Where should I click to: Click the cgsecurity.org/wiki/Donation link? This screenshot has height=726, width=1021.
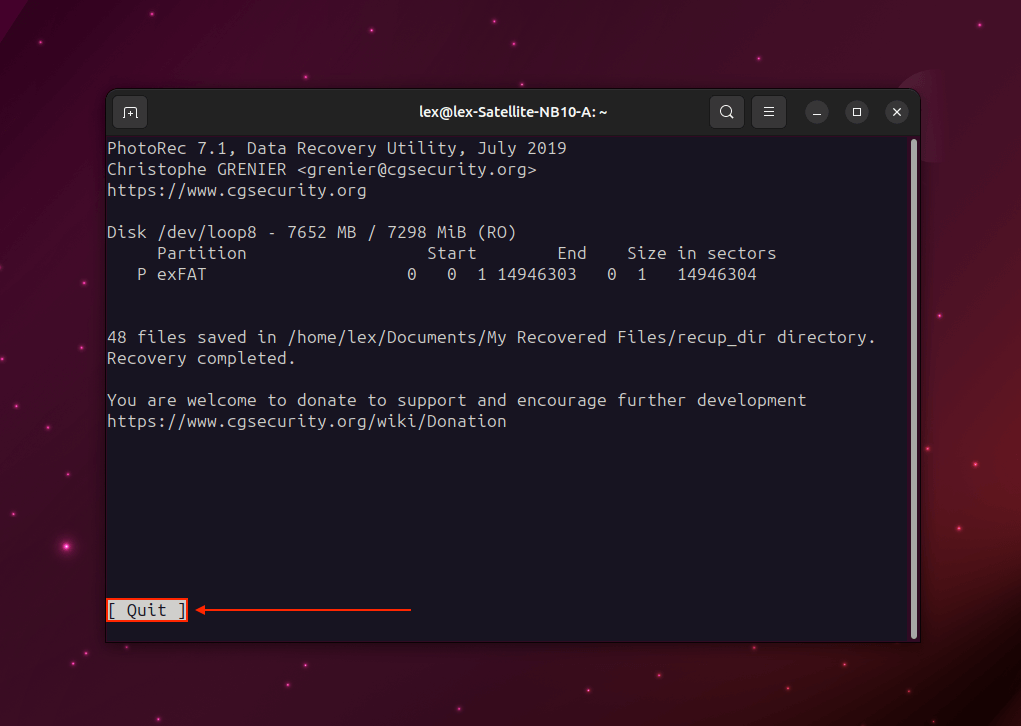click(x=307, y=421)
